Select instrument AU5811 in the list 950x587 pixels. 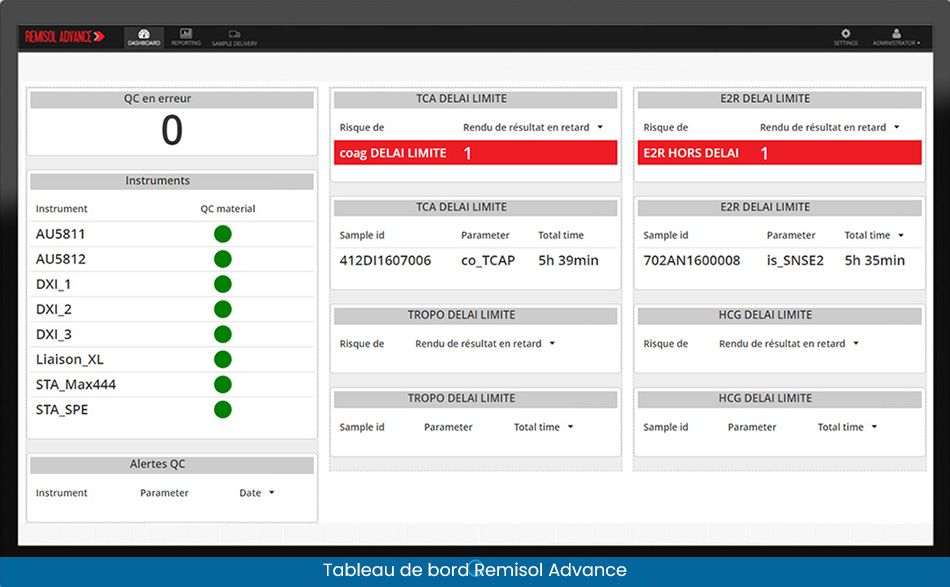pyautogui.click(x=61, y=234)
